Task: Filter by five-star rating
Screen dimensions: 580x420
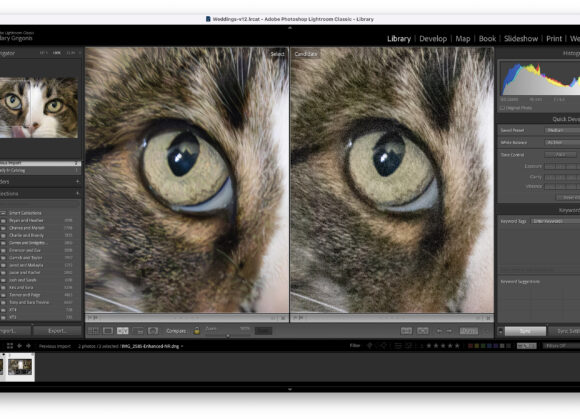Action: coord(457,346)
